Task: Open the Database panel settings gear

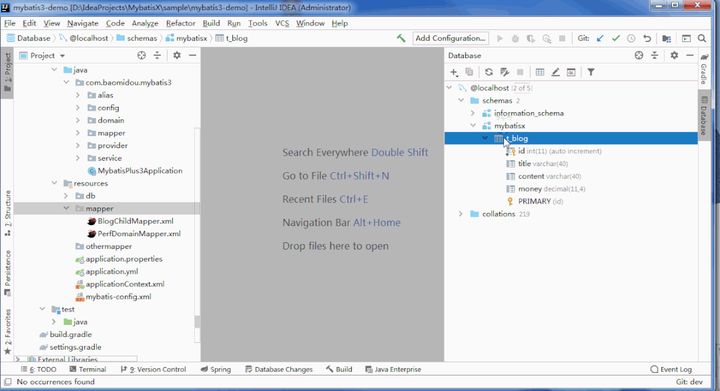Action: tap(674, 56)
